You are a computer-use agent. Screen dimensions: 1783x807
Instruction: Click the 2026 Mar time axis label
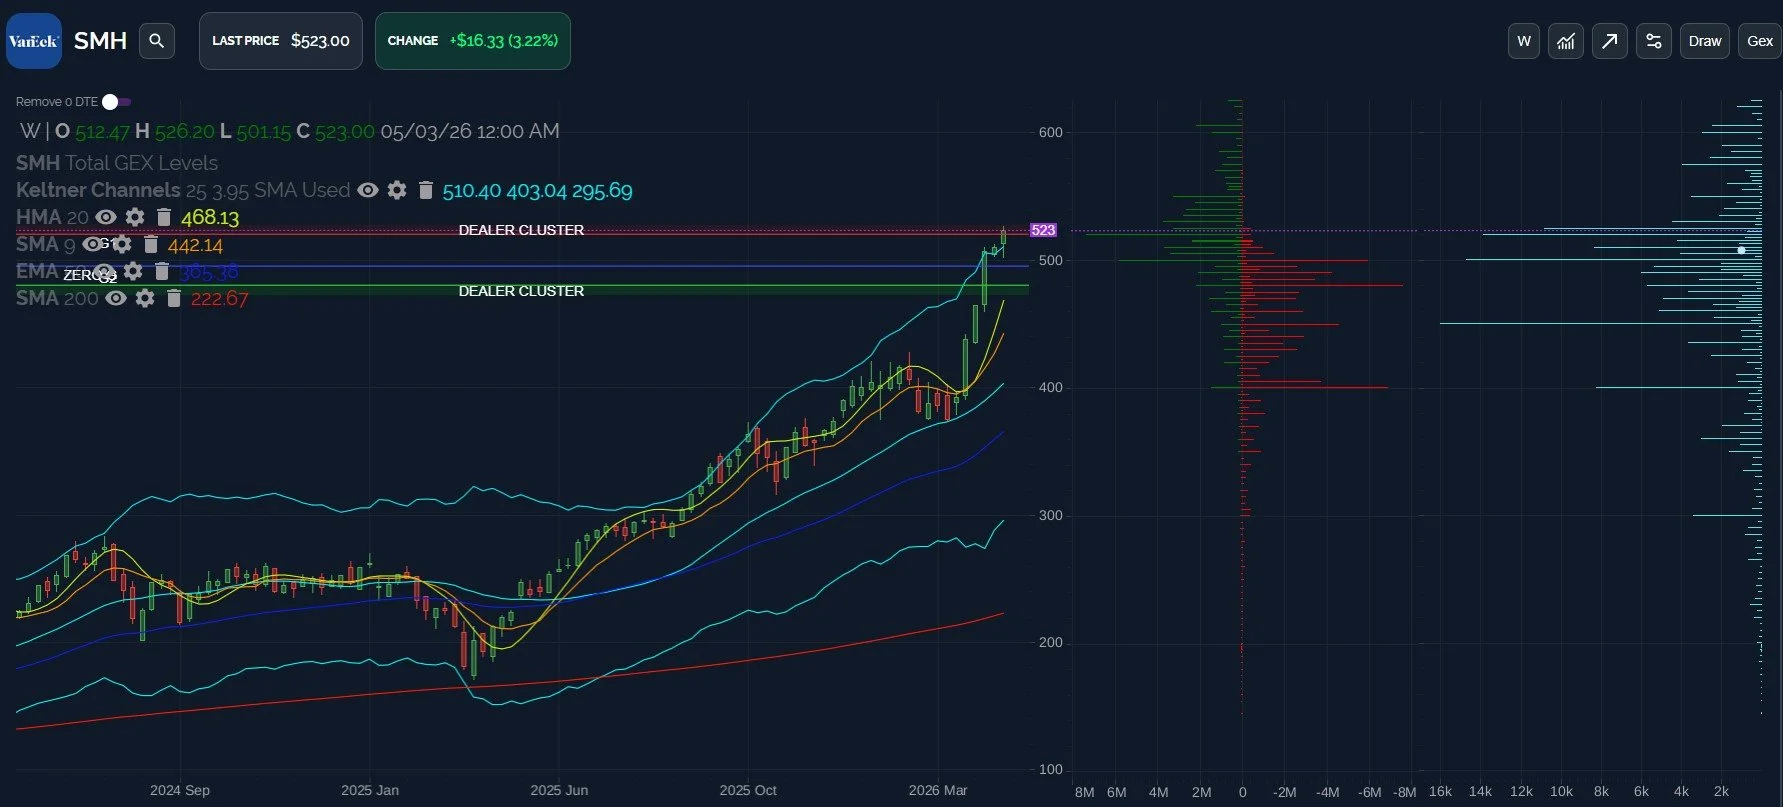click(x=938, y=790)
